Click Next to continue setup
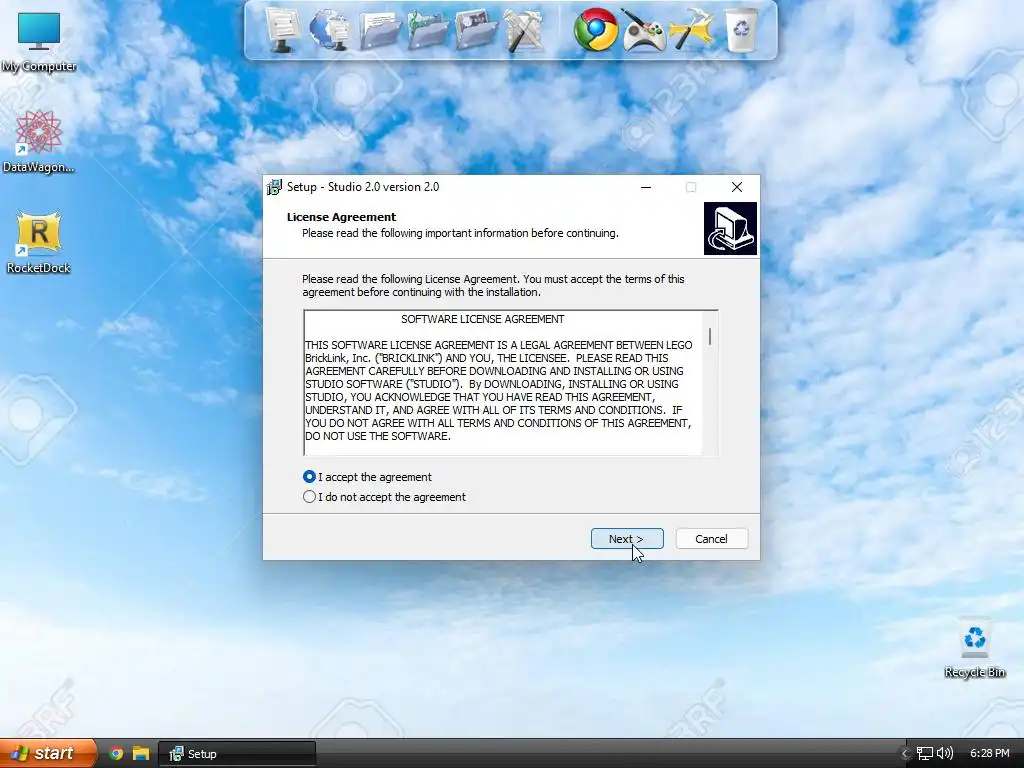The width and height of the screenshot is (1024, 768). coord(627,539)
